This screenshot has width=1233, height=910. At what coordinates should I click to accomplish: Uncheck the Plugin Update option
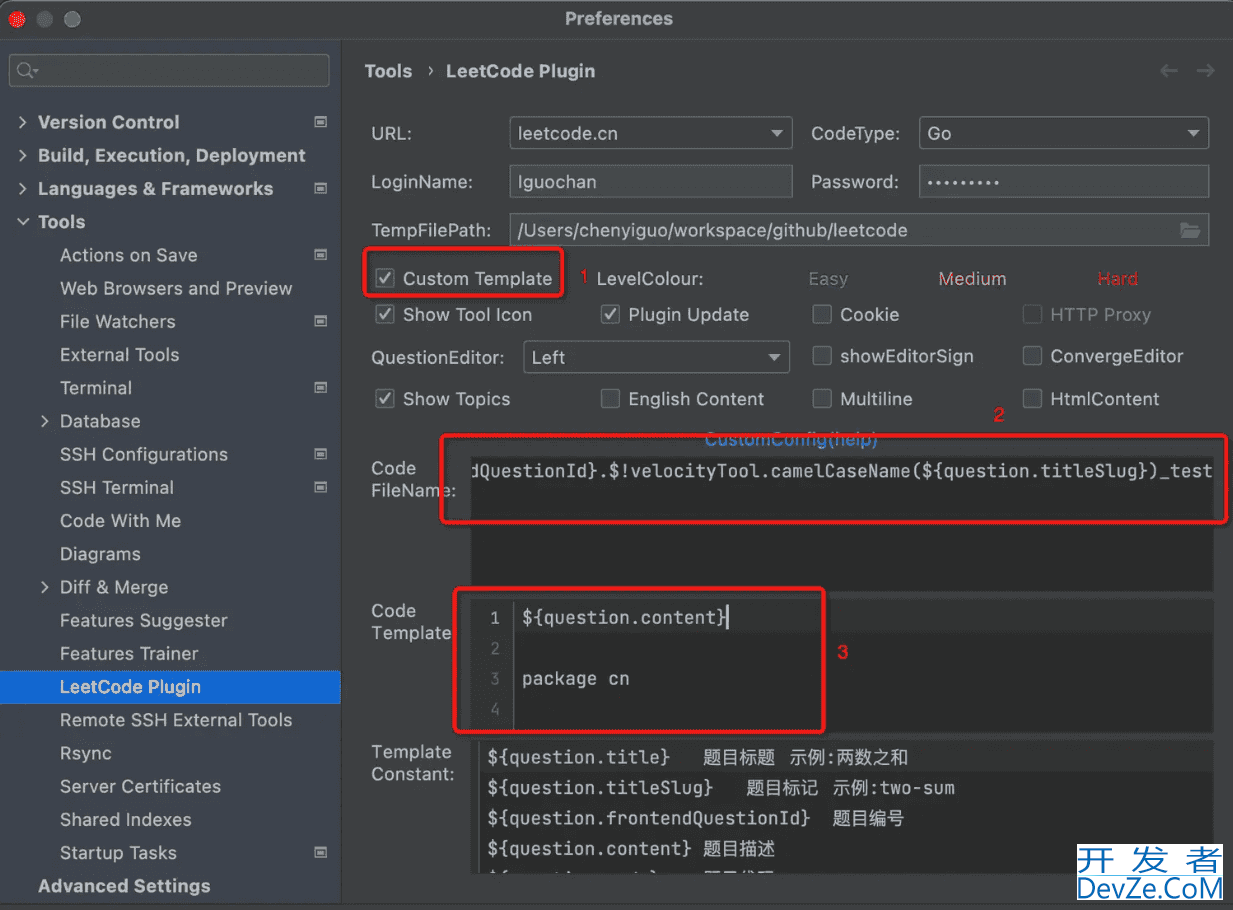610,314
